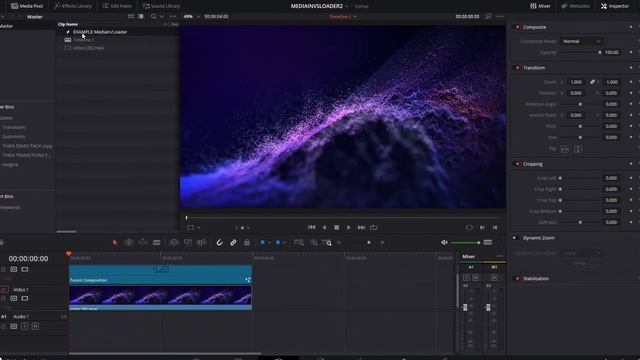Click the Replace clip tool icon
This screenshot has width=640, height=360.
tap(202, 242)
